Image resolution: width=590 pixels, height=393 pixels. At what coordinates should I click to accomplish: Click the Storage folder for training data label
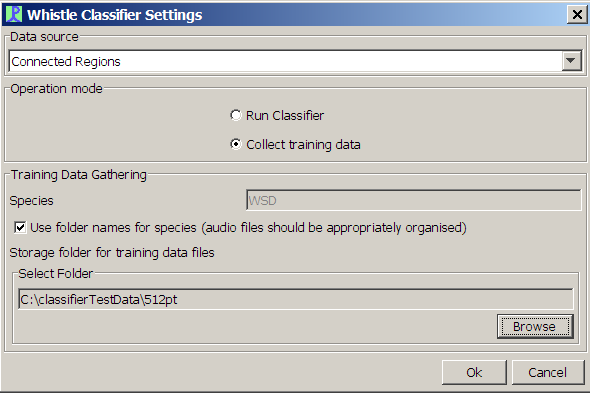tap(112, 253)
